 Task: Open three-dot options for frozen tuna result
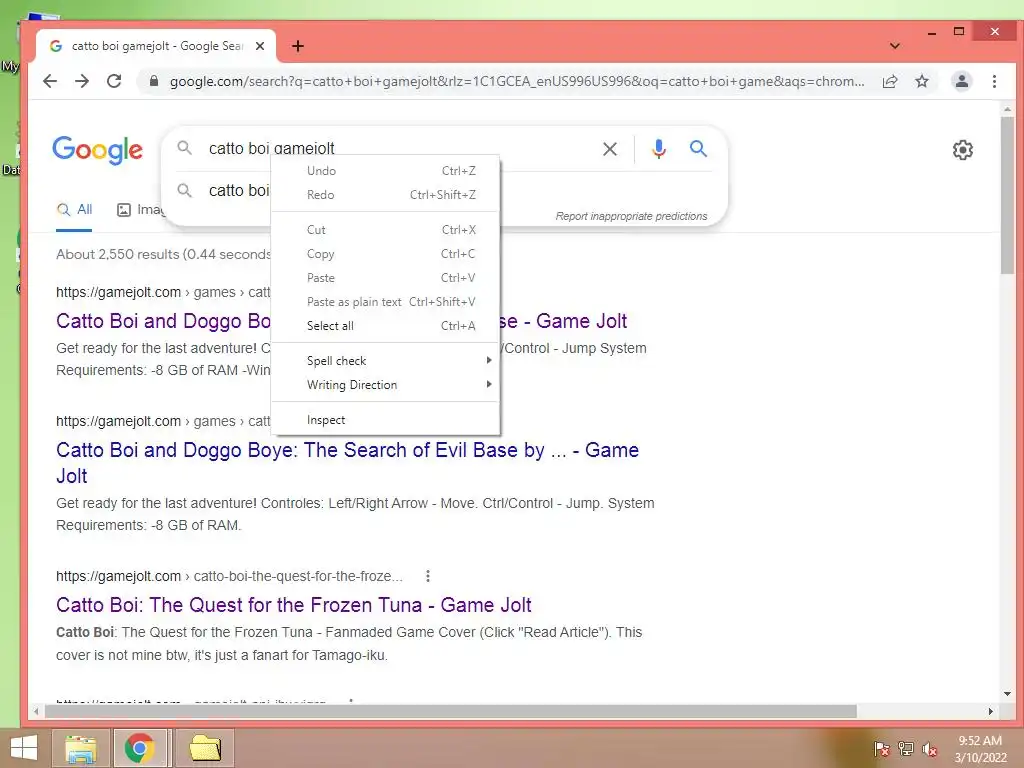(x=428, y=576)
